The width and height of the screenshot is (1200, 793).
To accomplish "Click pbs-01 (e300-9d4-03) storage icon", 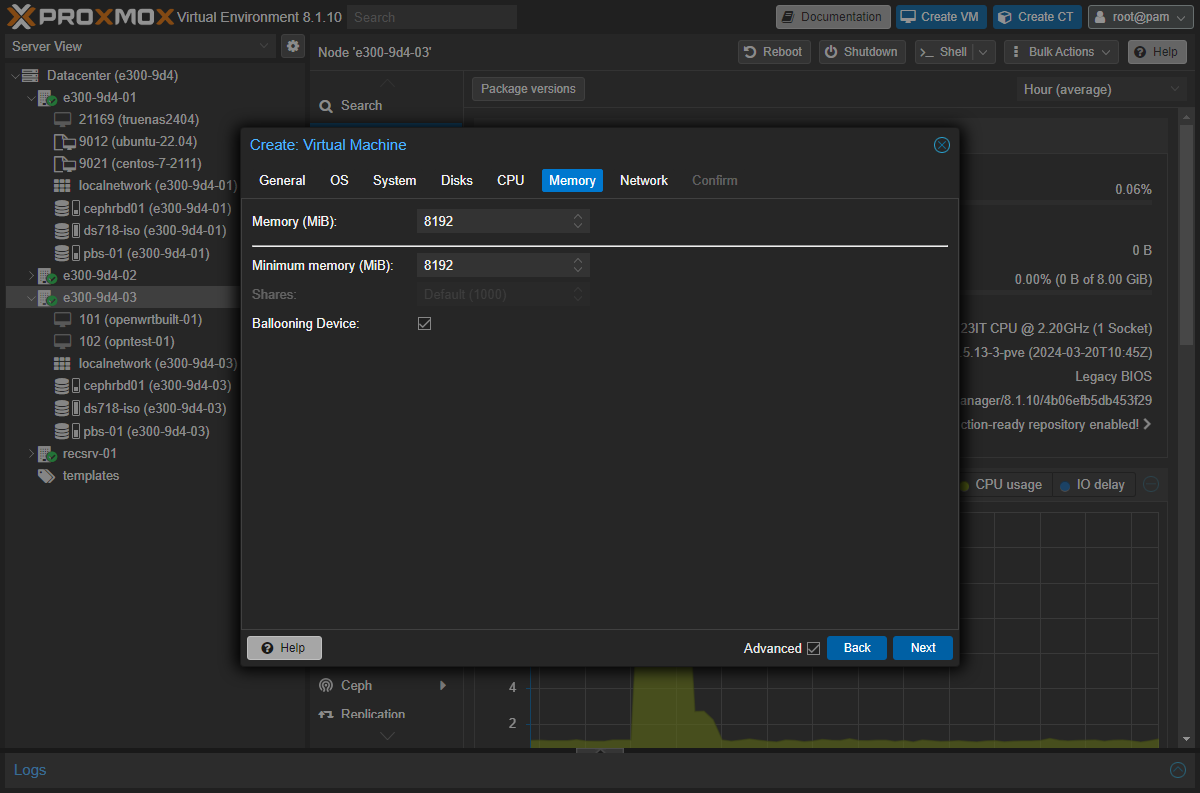I will point(66,431).
